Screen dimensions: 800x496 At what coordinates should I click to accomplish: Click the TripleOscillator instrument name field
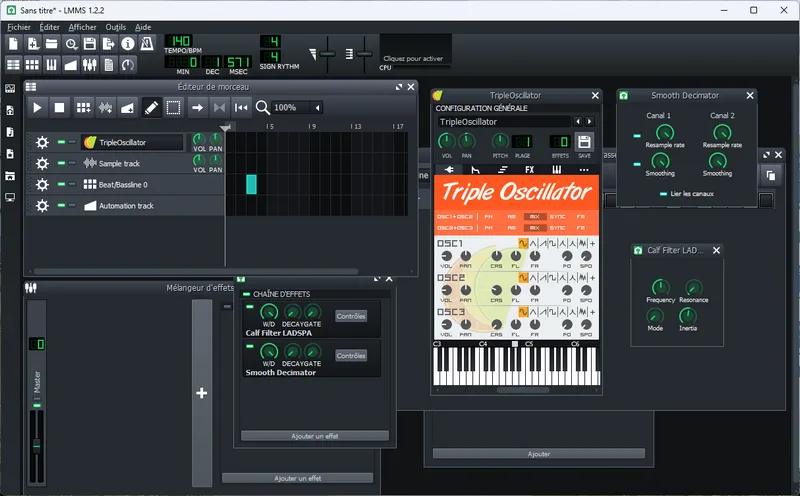504,121
